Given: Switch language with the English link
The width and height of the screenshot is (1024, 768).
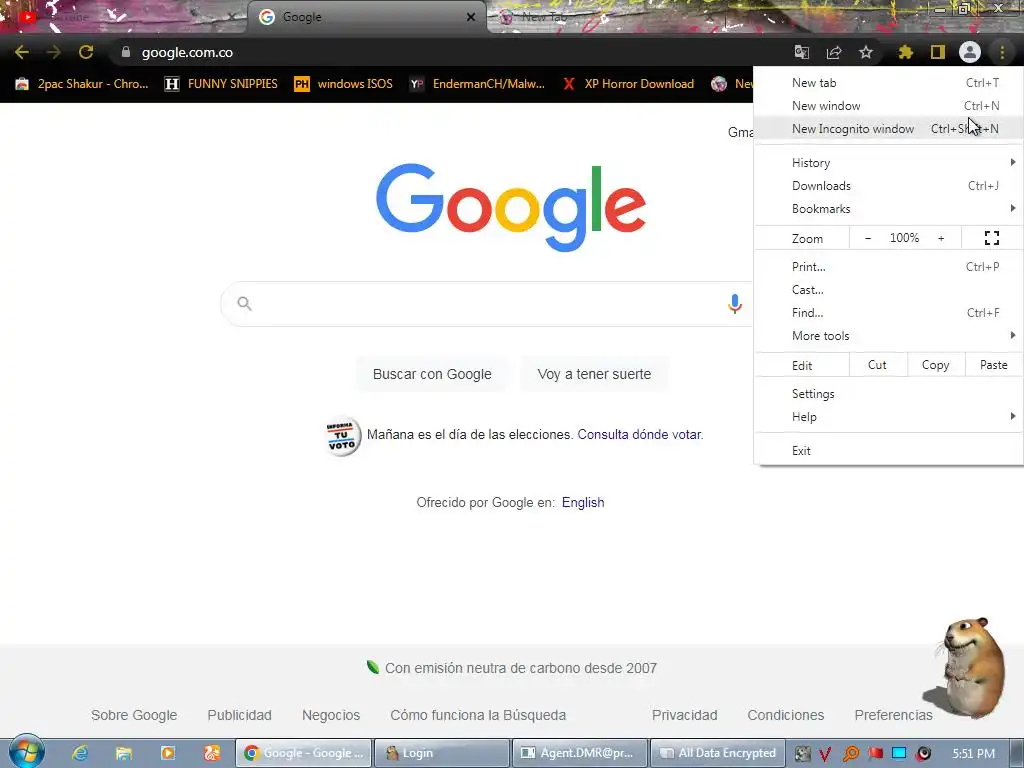Looking at the screenshot, I should [x=583, y=502].
